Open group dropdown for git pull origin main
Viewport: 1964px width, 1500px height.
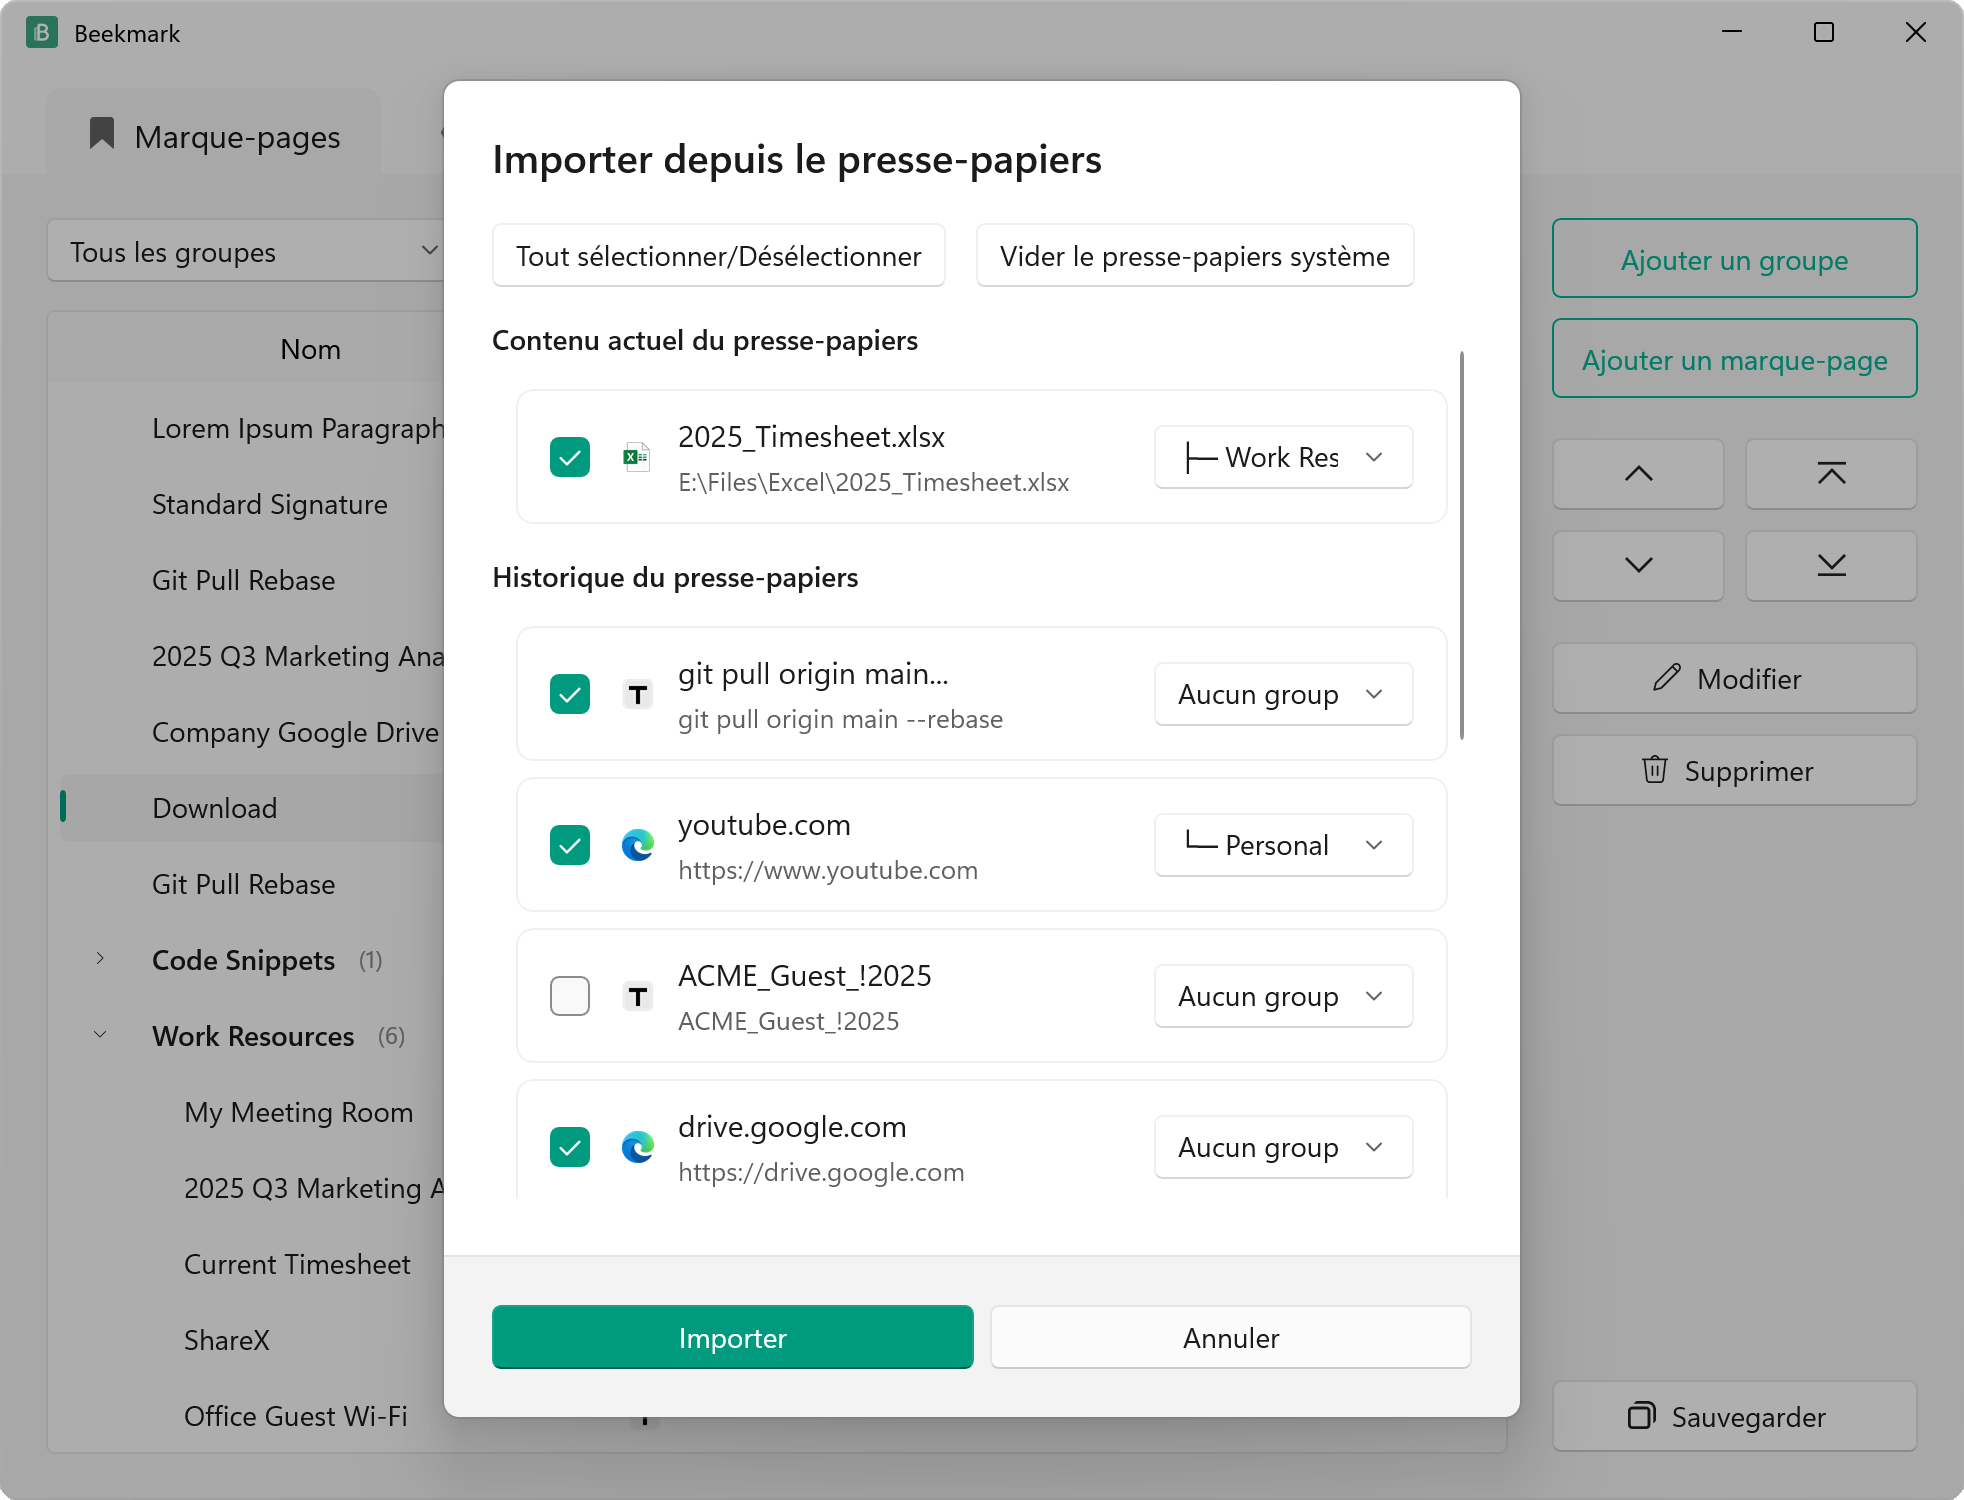tap(1283, 694)
